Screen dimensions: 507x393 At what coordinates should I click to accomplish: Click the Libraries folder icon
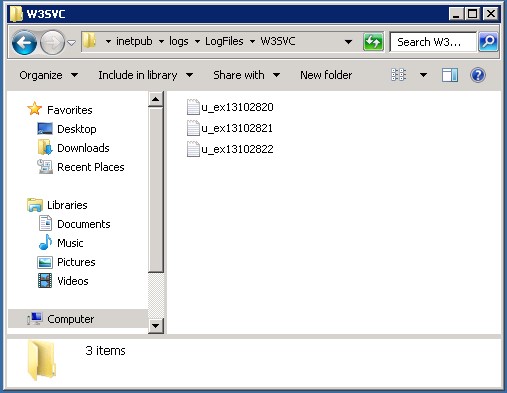35,205
